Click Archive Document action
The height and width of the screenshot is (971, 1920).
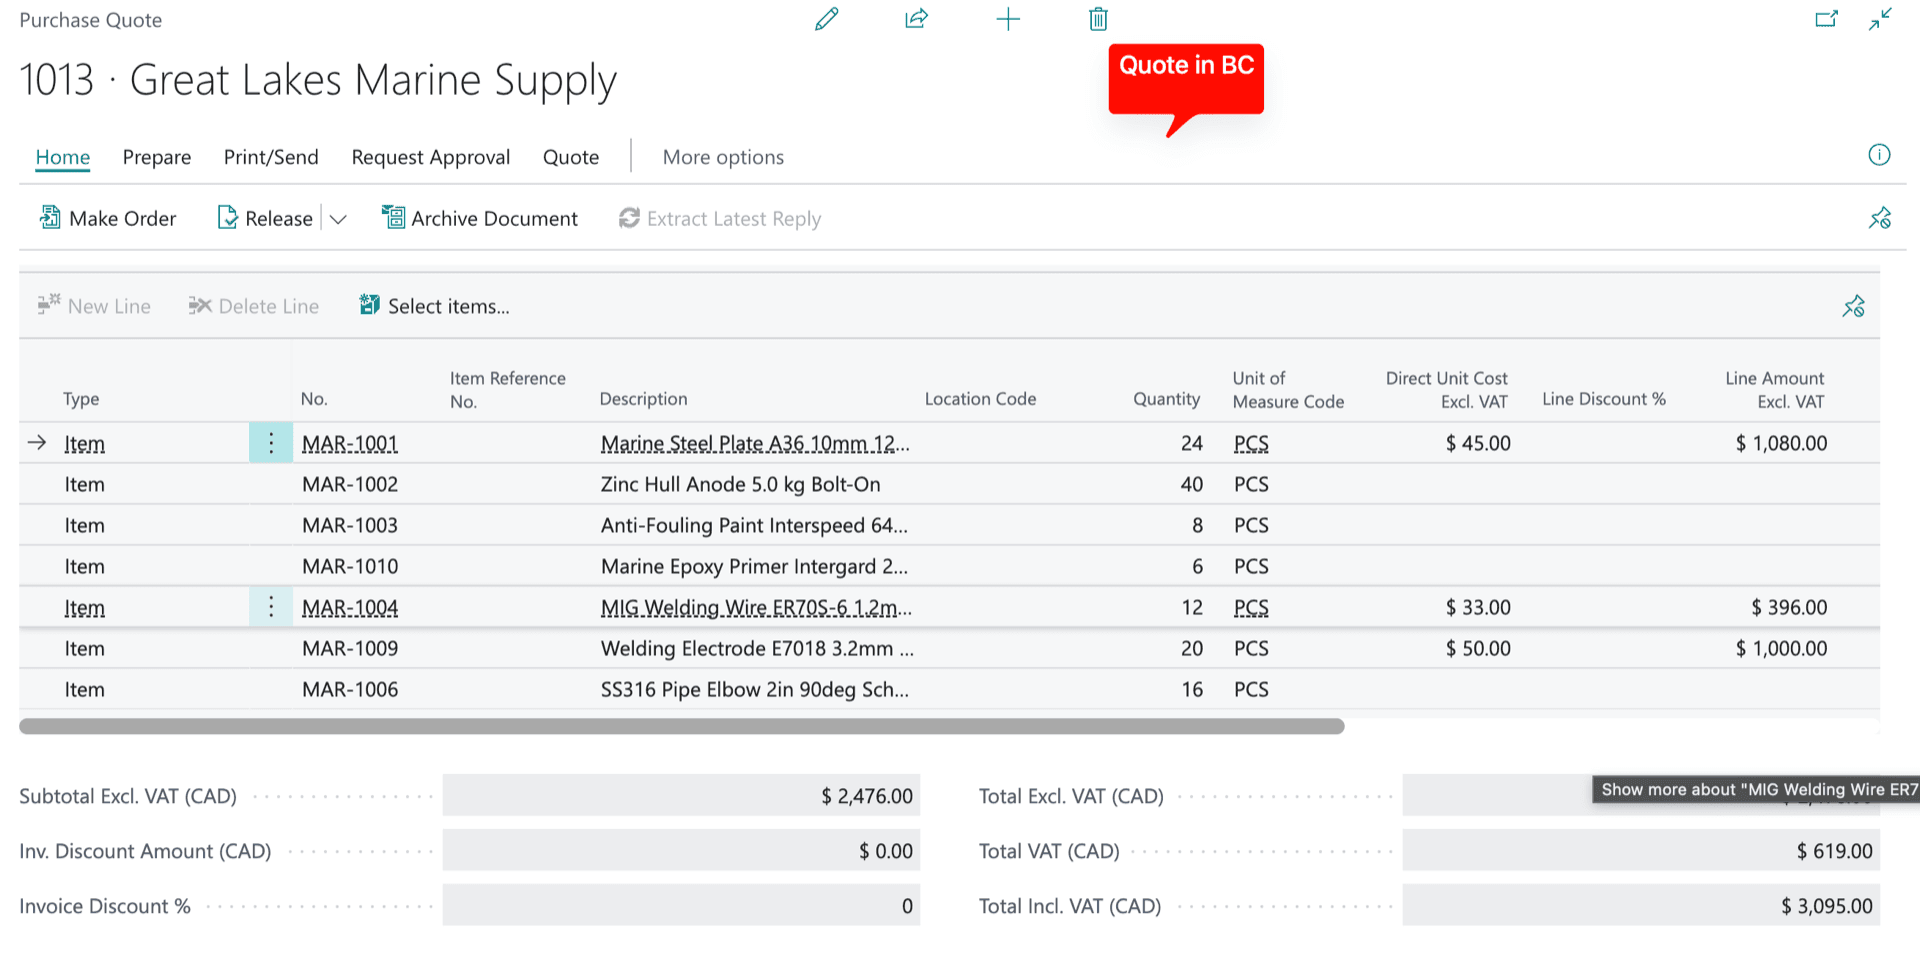point(479,218)
